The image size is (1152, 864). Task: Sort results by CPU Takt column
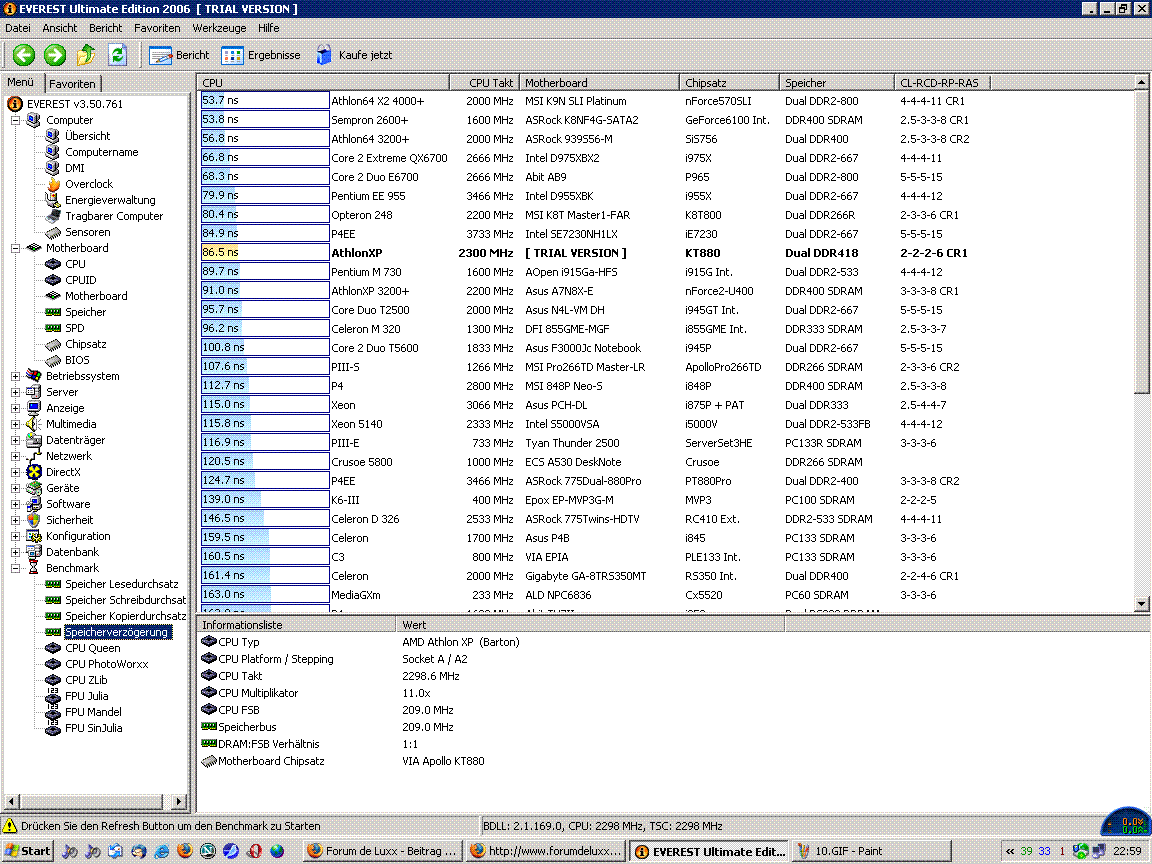coord(483,83)
